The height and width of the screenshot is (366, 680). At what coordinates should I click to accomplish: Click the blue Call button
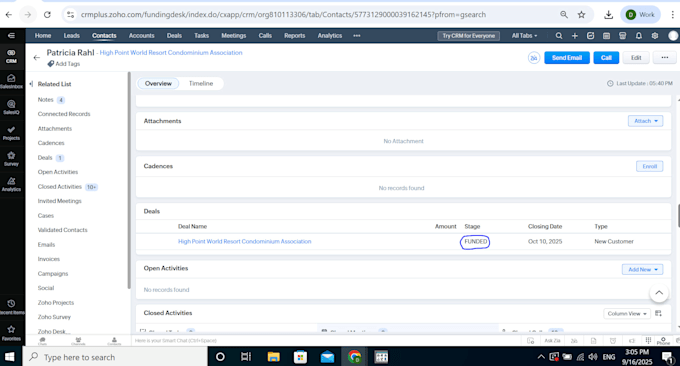[x=606, y=58]
